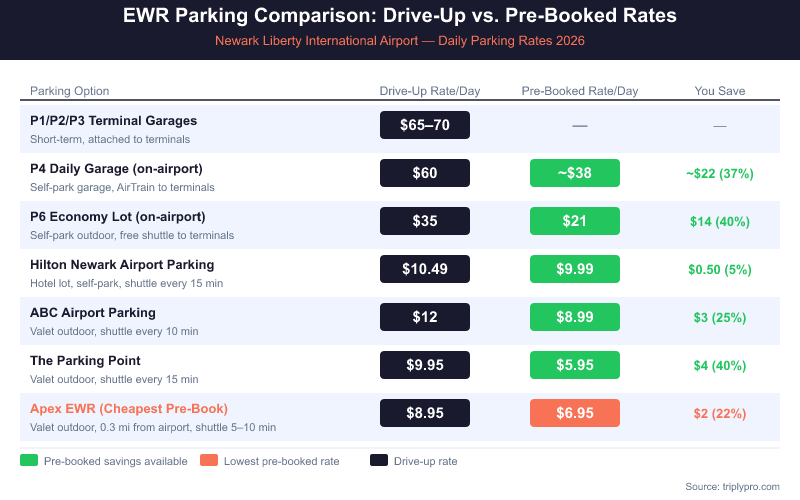The height and width of the screenshot is (500, 800).
Task: Click the orange $6.95 Apex badge
Action: [575, 413]
